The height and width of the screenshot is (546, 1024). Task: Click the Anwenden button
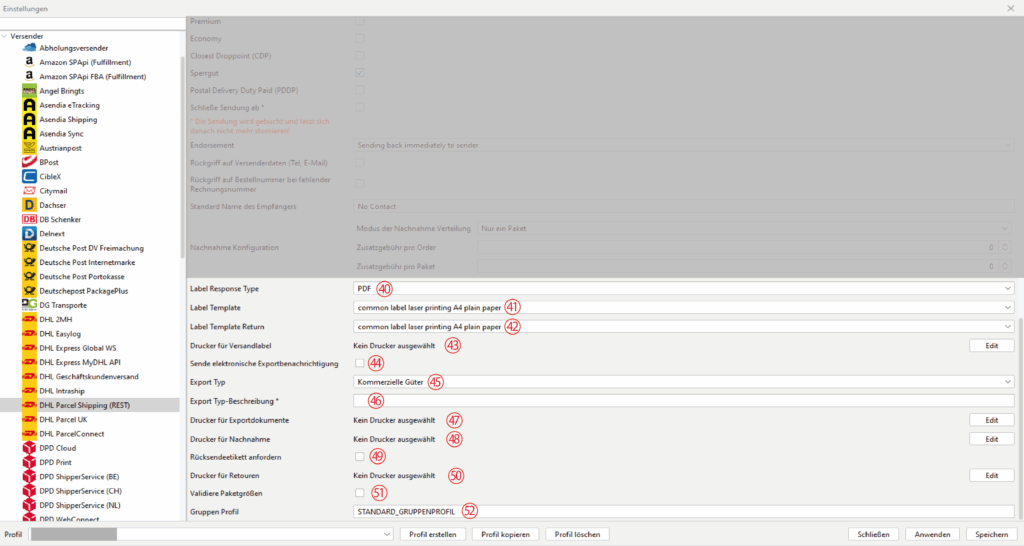[932, 534]
